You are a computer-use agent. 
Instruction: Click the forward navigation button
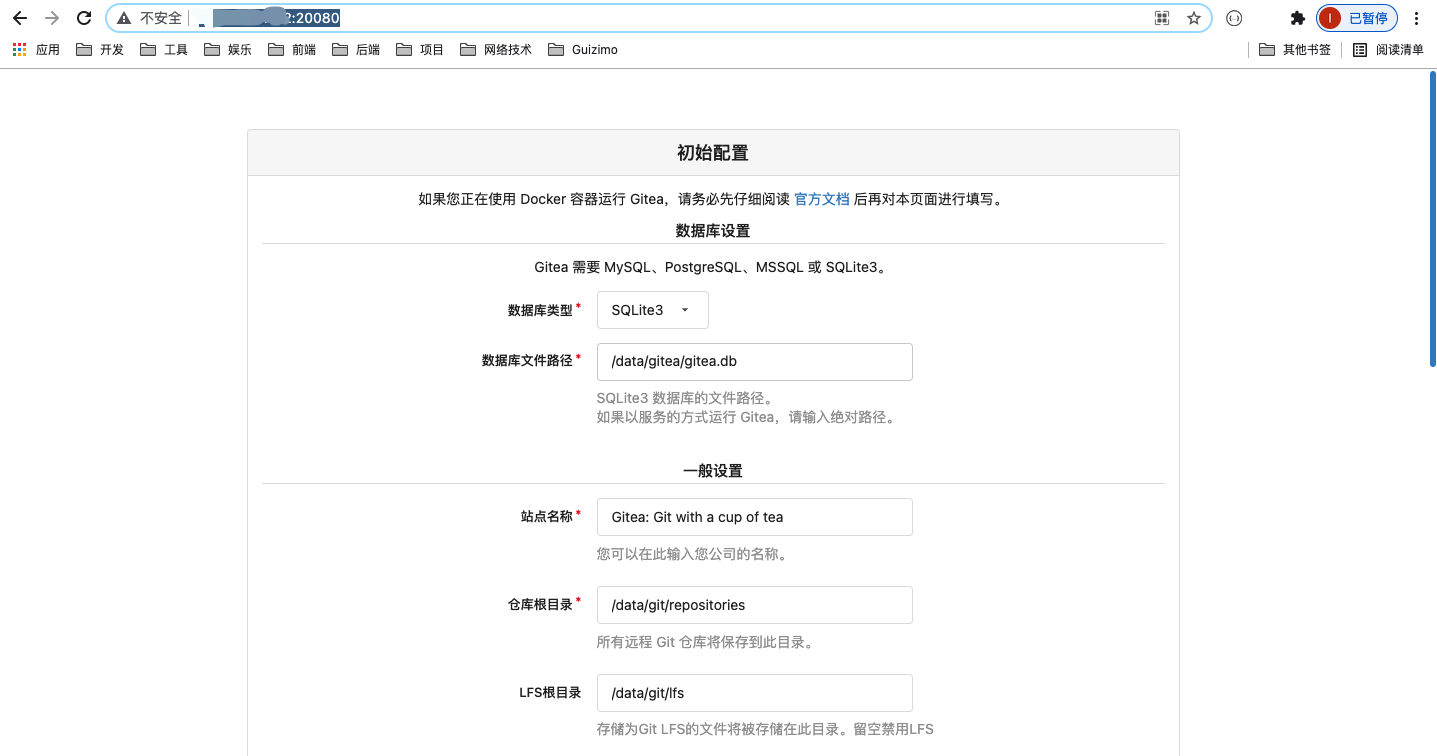pyautogui.click(x=51, y=17)
